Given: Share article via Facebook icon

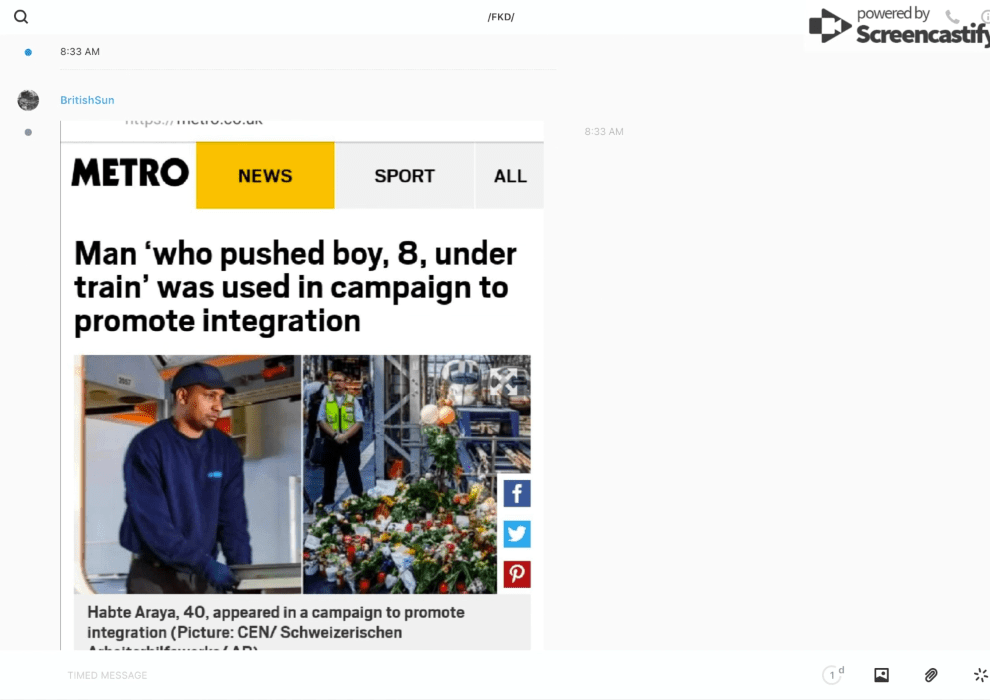Looking at the screenshot, I should [x=516, y=494].
